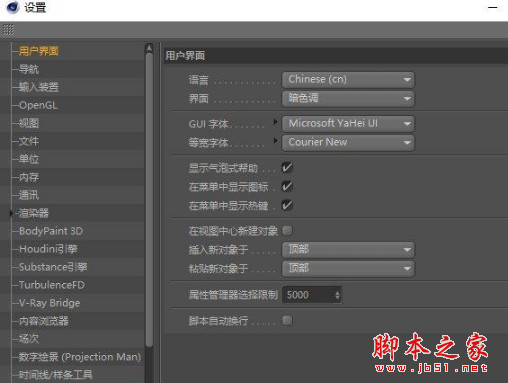Select V-Ray Bridge in the tree
This screenshot has height=383, width=508.
click(49, 303)
